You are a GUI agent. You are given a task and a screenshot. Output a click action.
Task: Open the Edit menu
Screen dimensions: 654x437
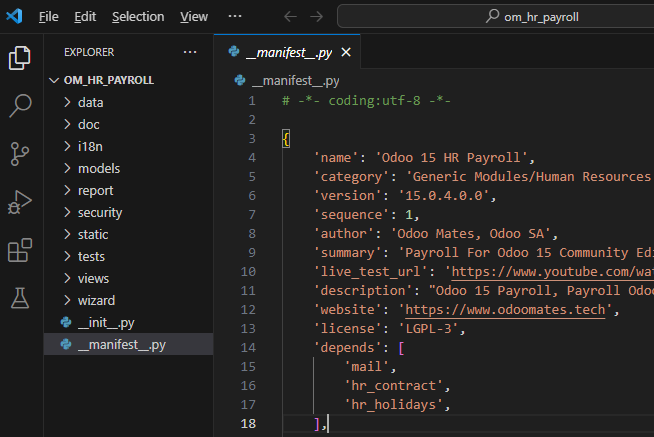[85, 17]
